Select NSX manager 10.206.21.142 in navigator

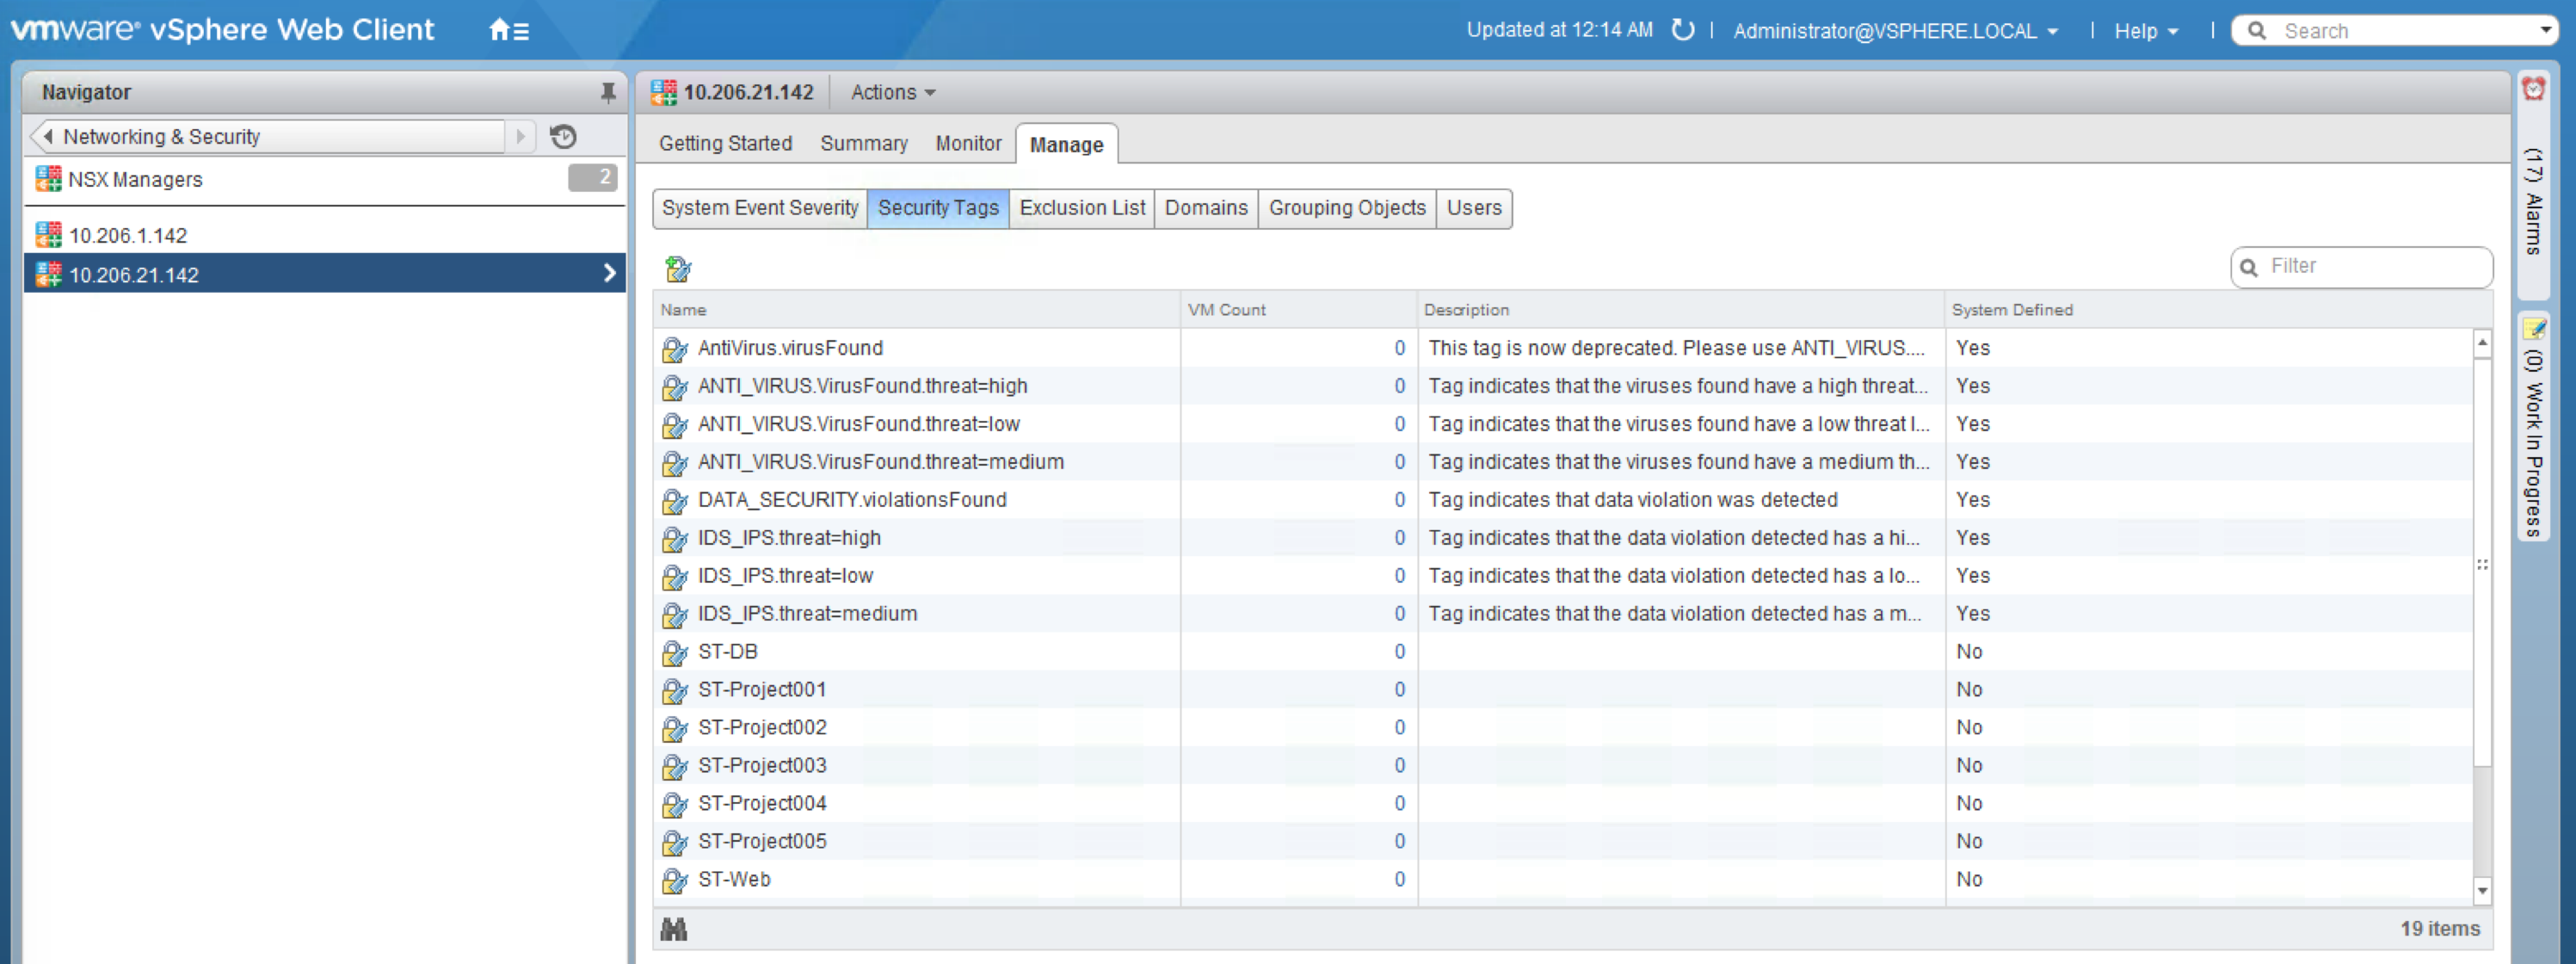pos(325,273)
